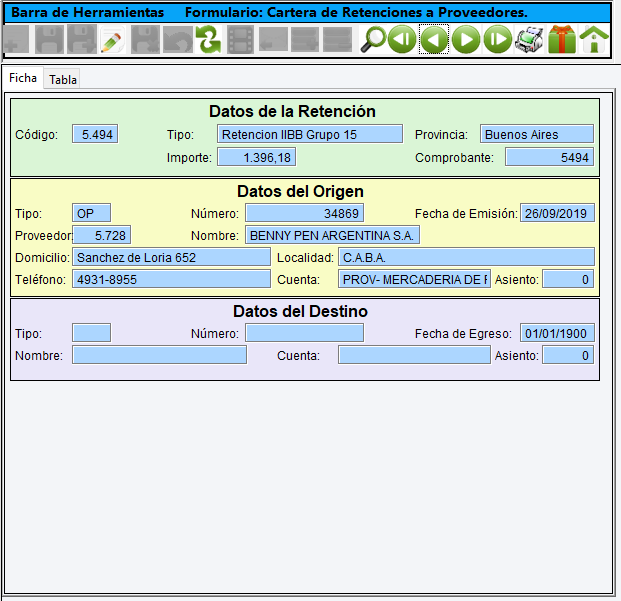This screenshot has height=601, width=621.
Task: Switch to the Tabla tab
Action: tap(63, 80)
